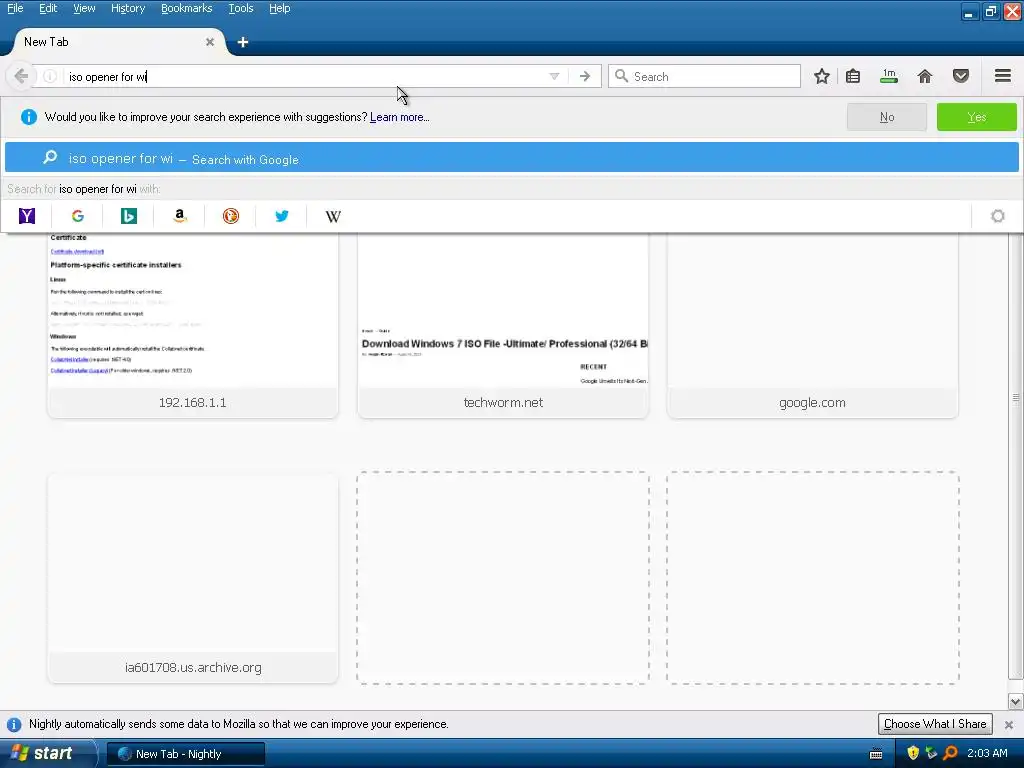Close the New Tab tab
1024x768 pixels.
pyautogui.click(x=210, y=42)
